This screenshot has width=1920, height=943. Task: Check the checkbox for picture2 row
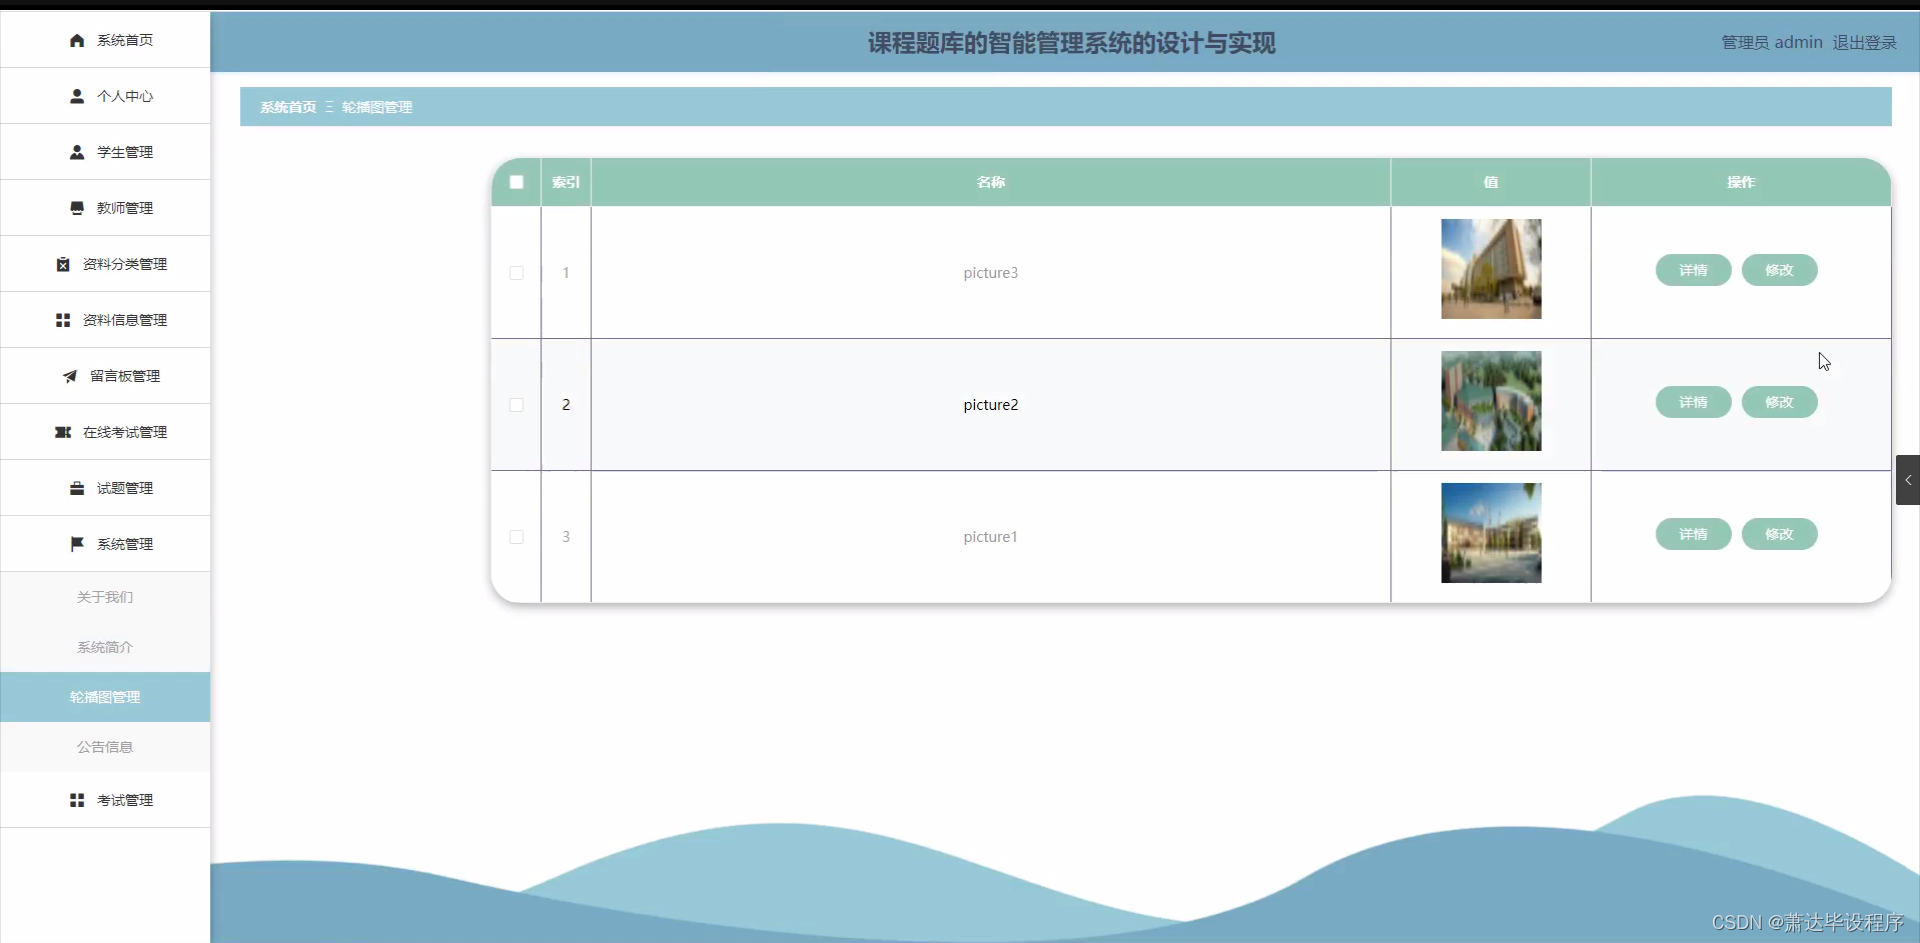516,404
